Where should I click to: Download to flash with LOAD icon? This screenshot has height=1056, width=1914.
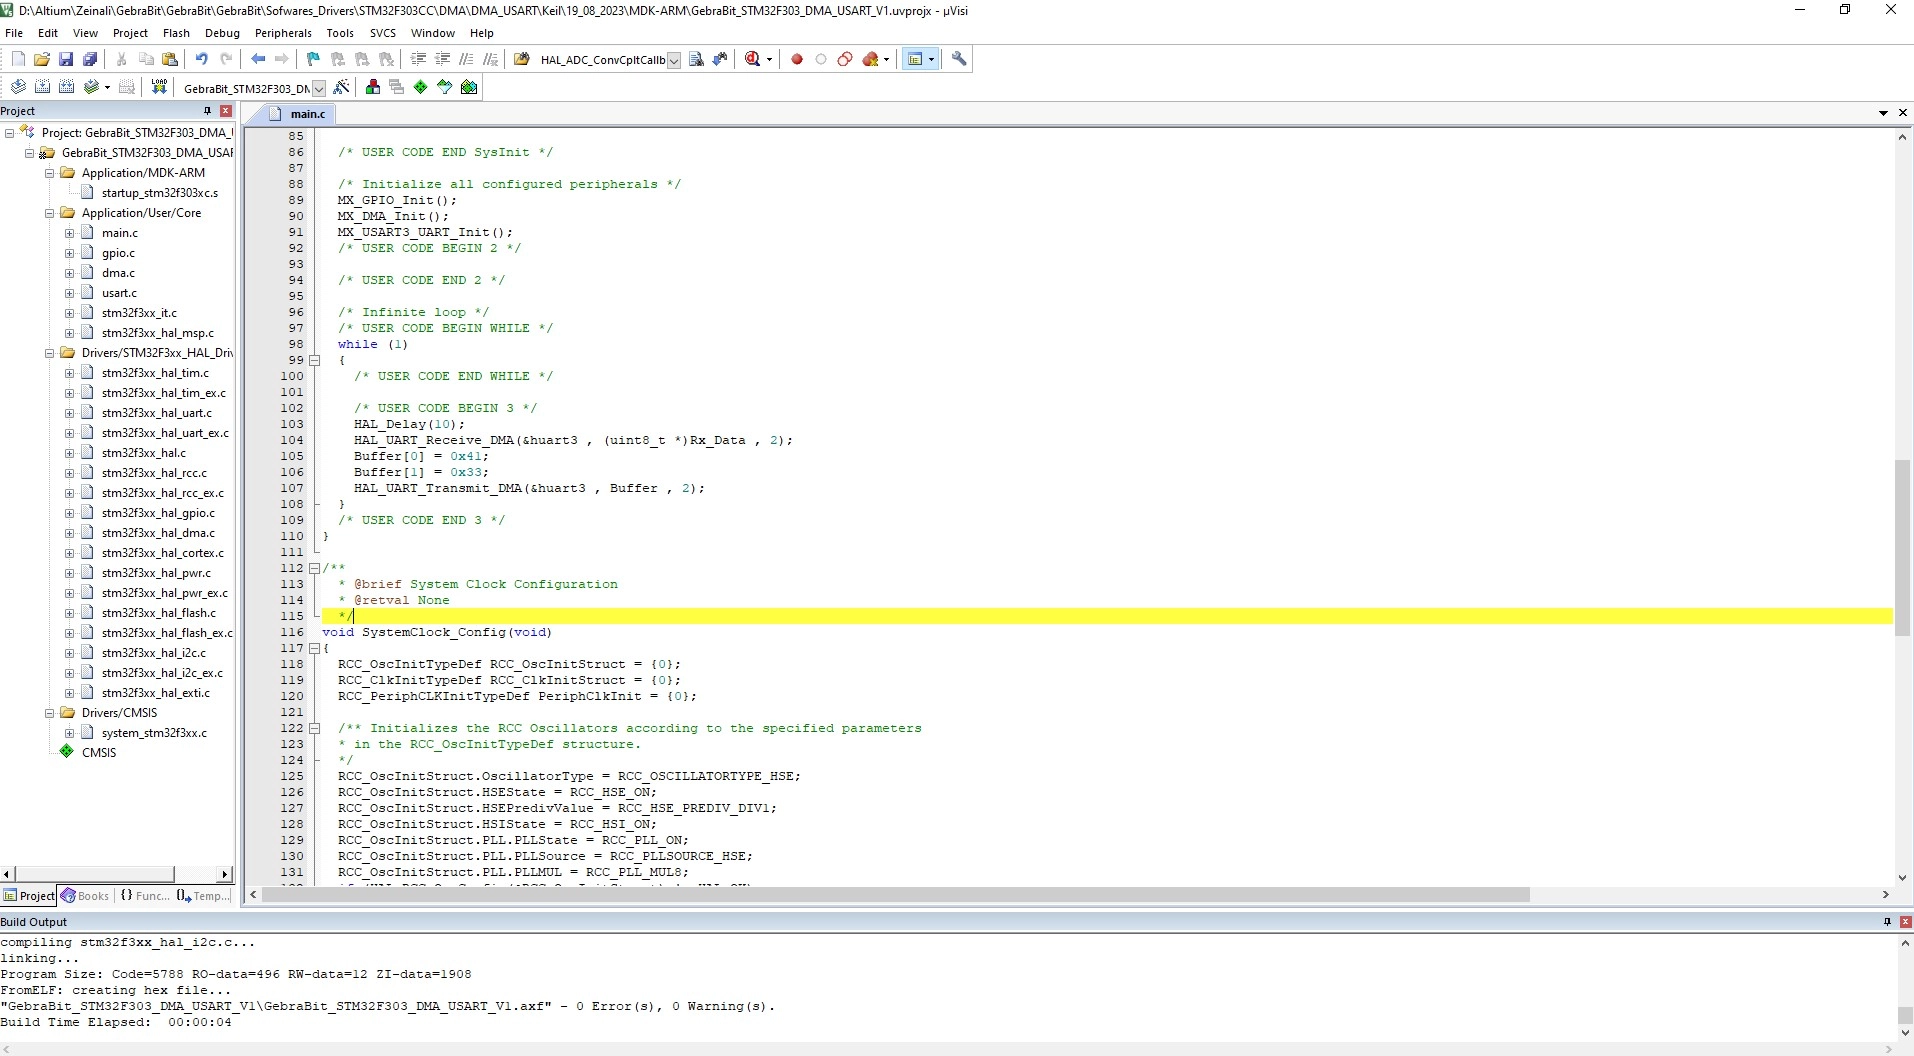[159, 87]
